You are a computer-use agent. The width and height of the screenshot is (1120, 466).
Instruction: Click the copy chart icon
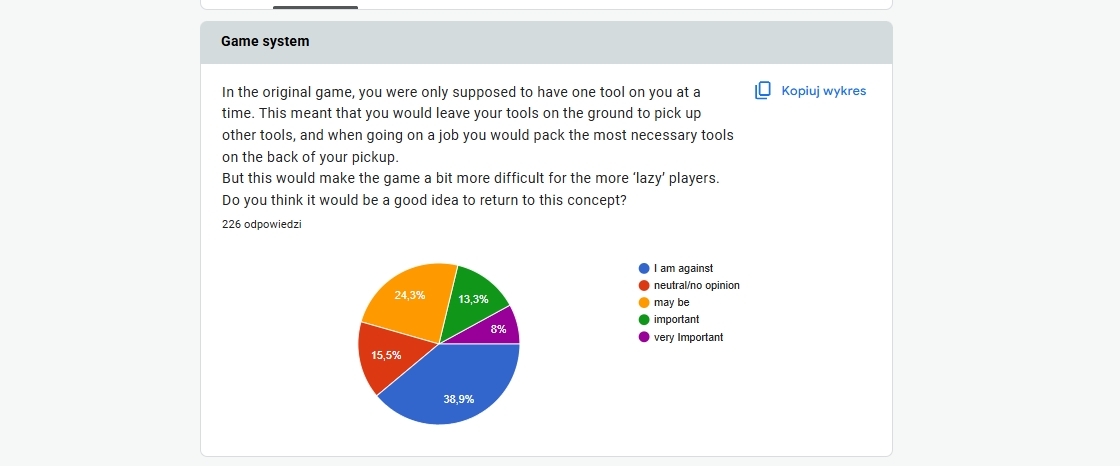pyautogui.click(x=763, y=91)
